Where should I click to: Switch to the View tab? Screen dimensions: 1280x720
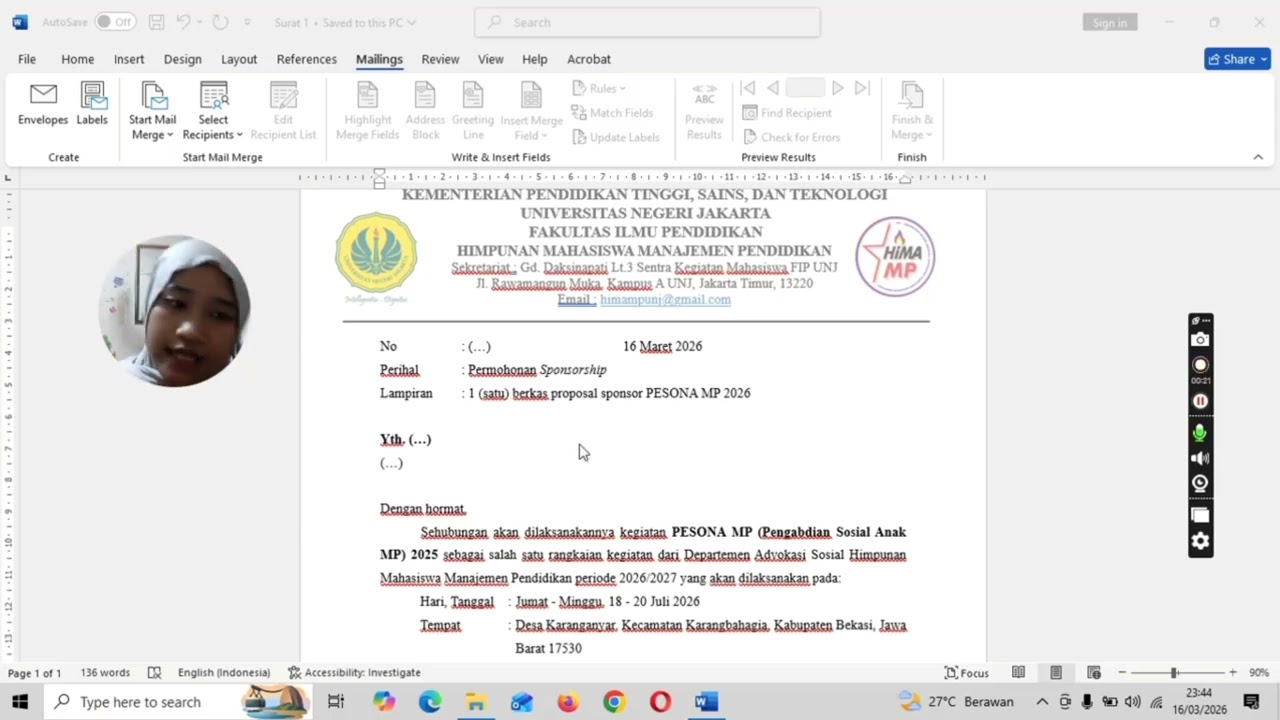[490, 59]
